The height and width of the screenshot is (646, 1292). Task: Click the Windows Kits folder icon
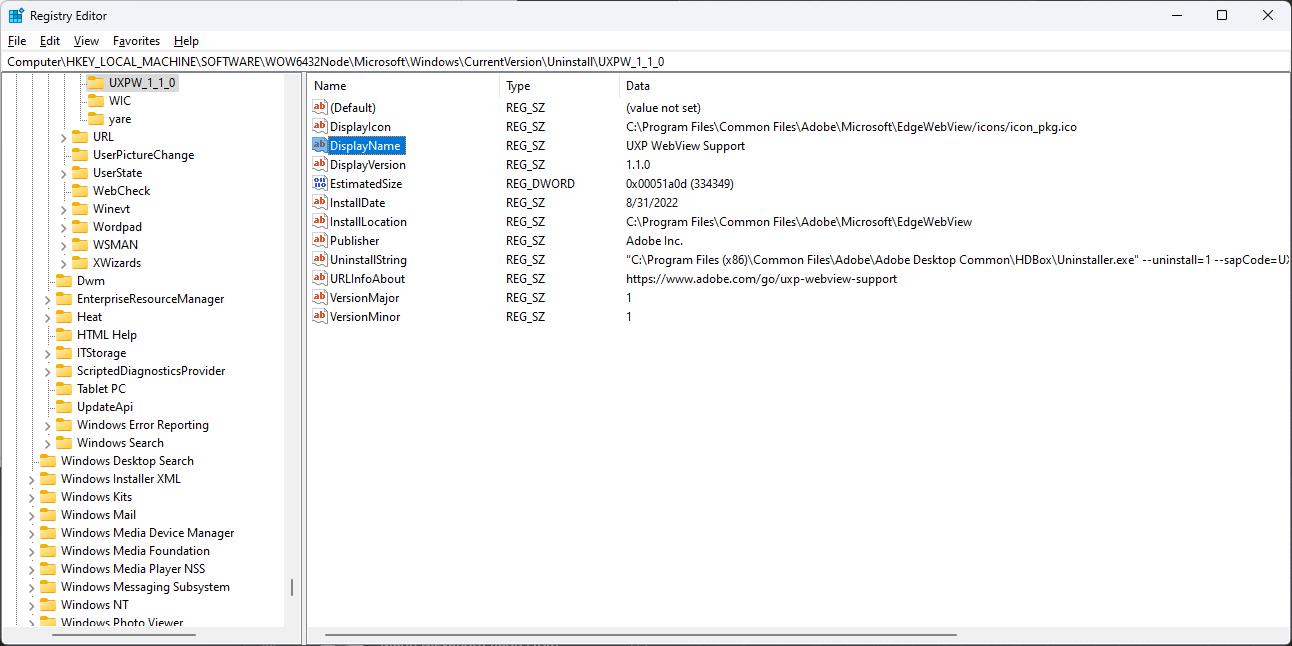point(47,497)
